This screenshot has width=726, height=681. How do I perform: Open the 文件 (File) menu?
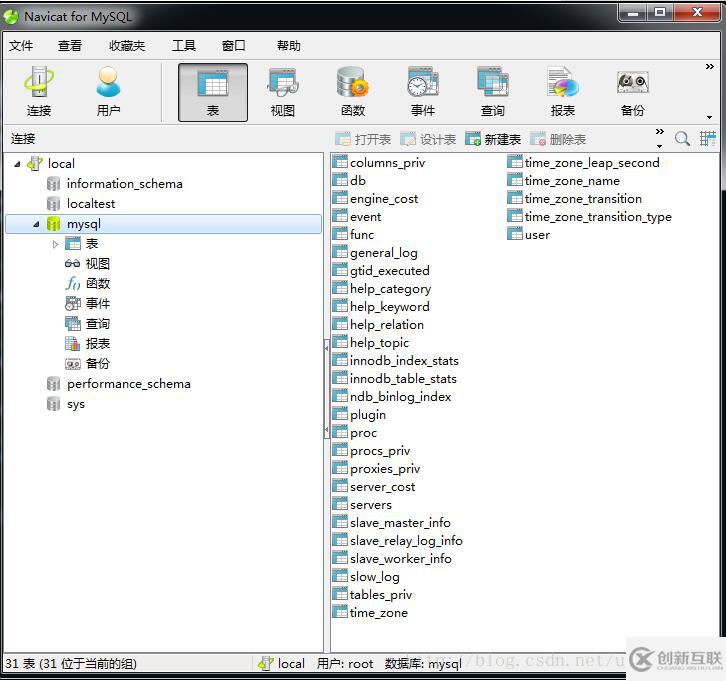tap(21, 46)
